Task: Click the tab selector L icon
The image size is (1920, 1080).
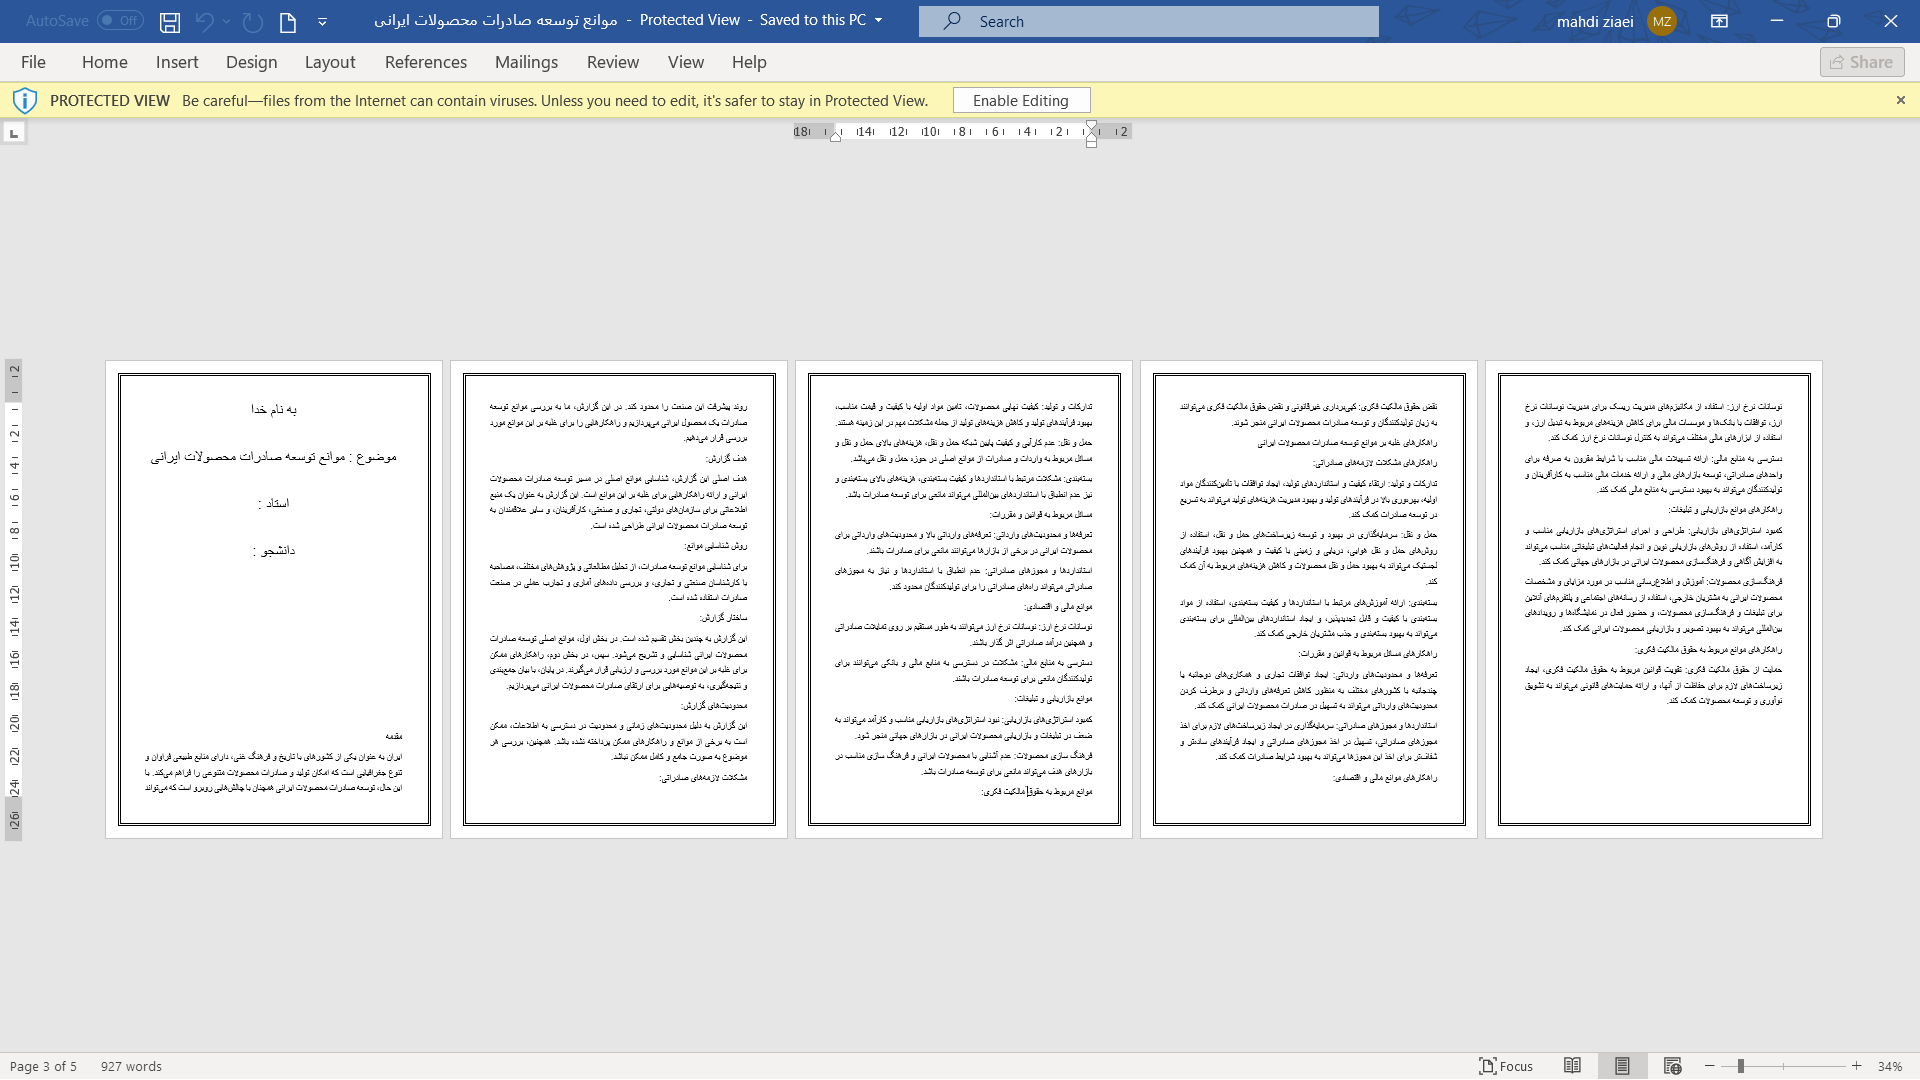Action: [x=14, y=132]
